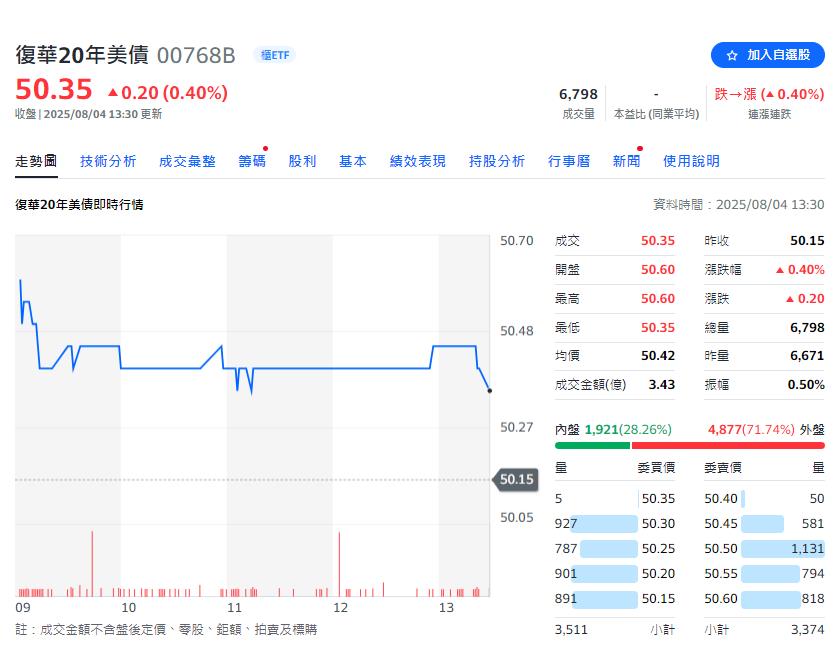The height and width of the screenshot is (648, 839).
Task: Click the 外盤 volume 4,877(71.74%)
Action: [x=751, y=430]
